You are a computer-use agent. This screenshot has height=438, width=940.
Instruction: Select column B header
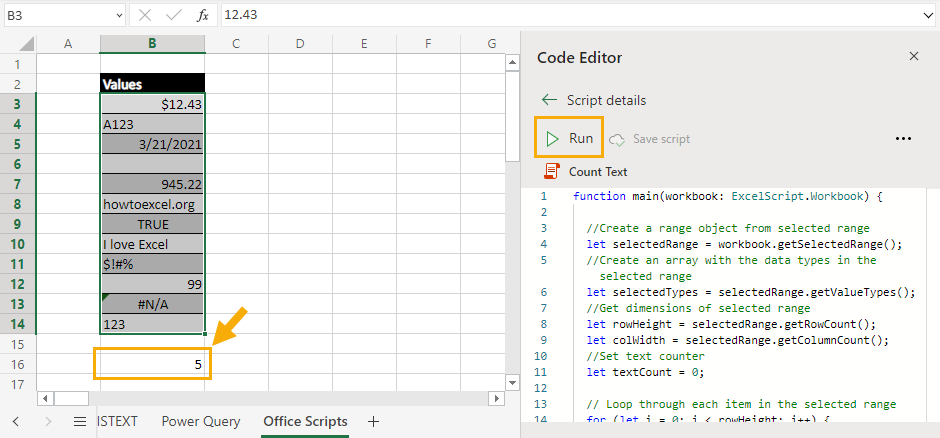tap(152, 44)
